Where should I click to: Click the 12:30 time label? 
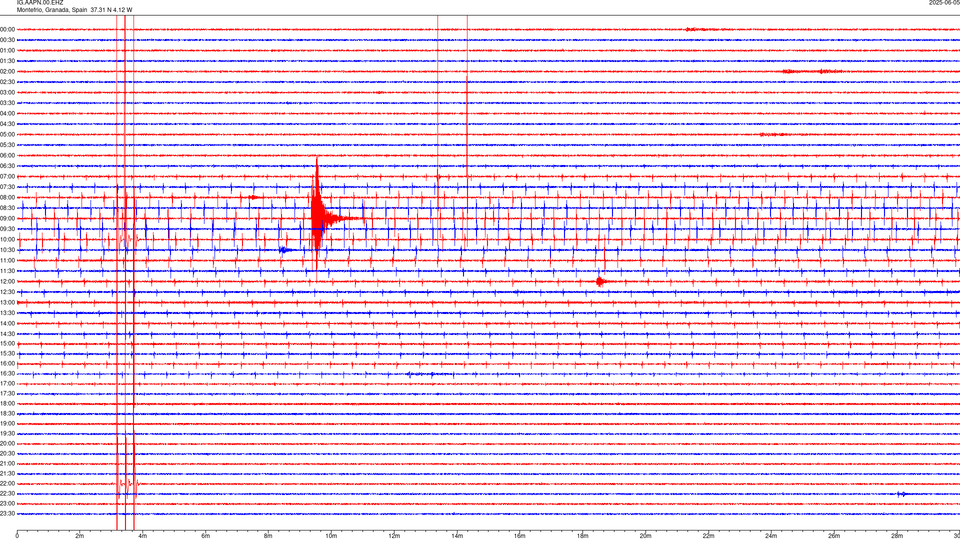[7, 292]
